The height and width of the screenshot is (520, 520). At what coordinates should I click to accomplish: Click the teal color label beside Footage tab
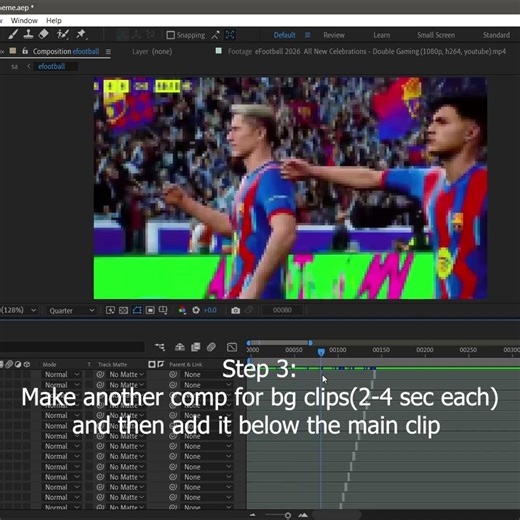(x=219, y=51)
